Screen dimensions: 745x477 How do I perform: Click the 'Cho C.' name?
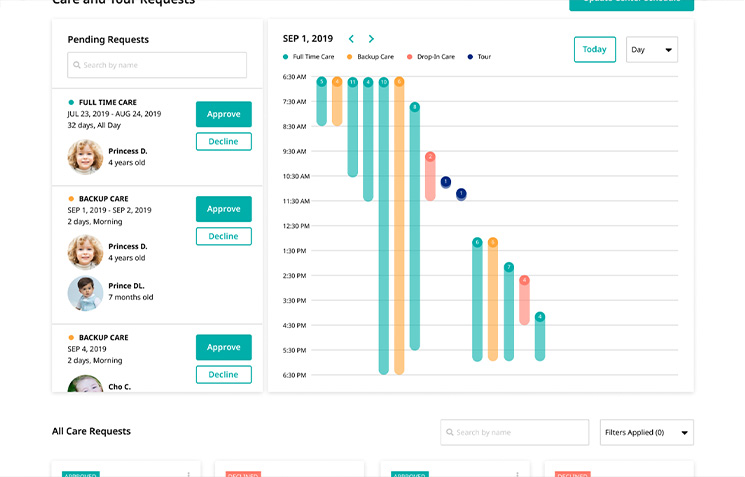click(x=120, y=387)
